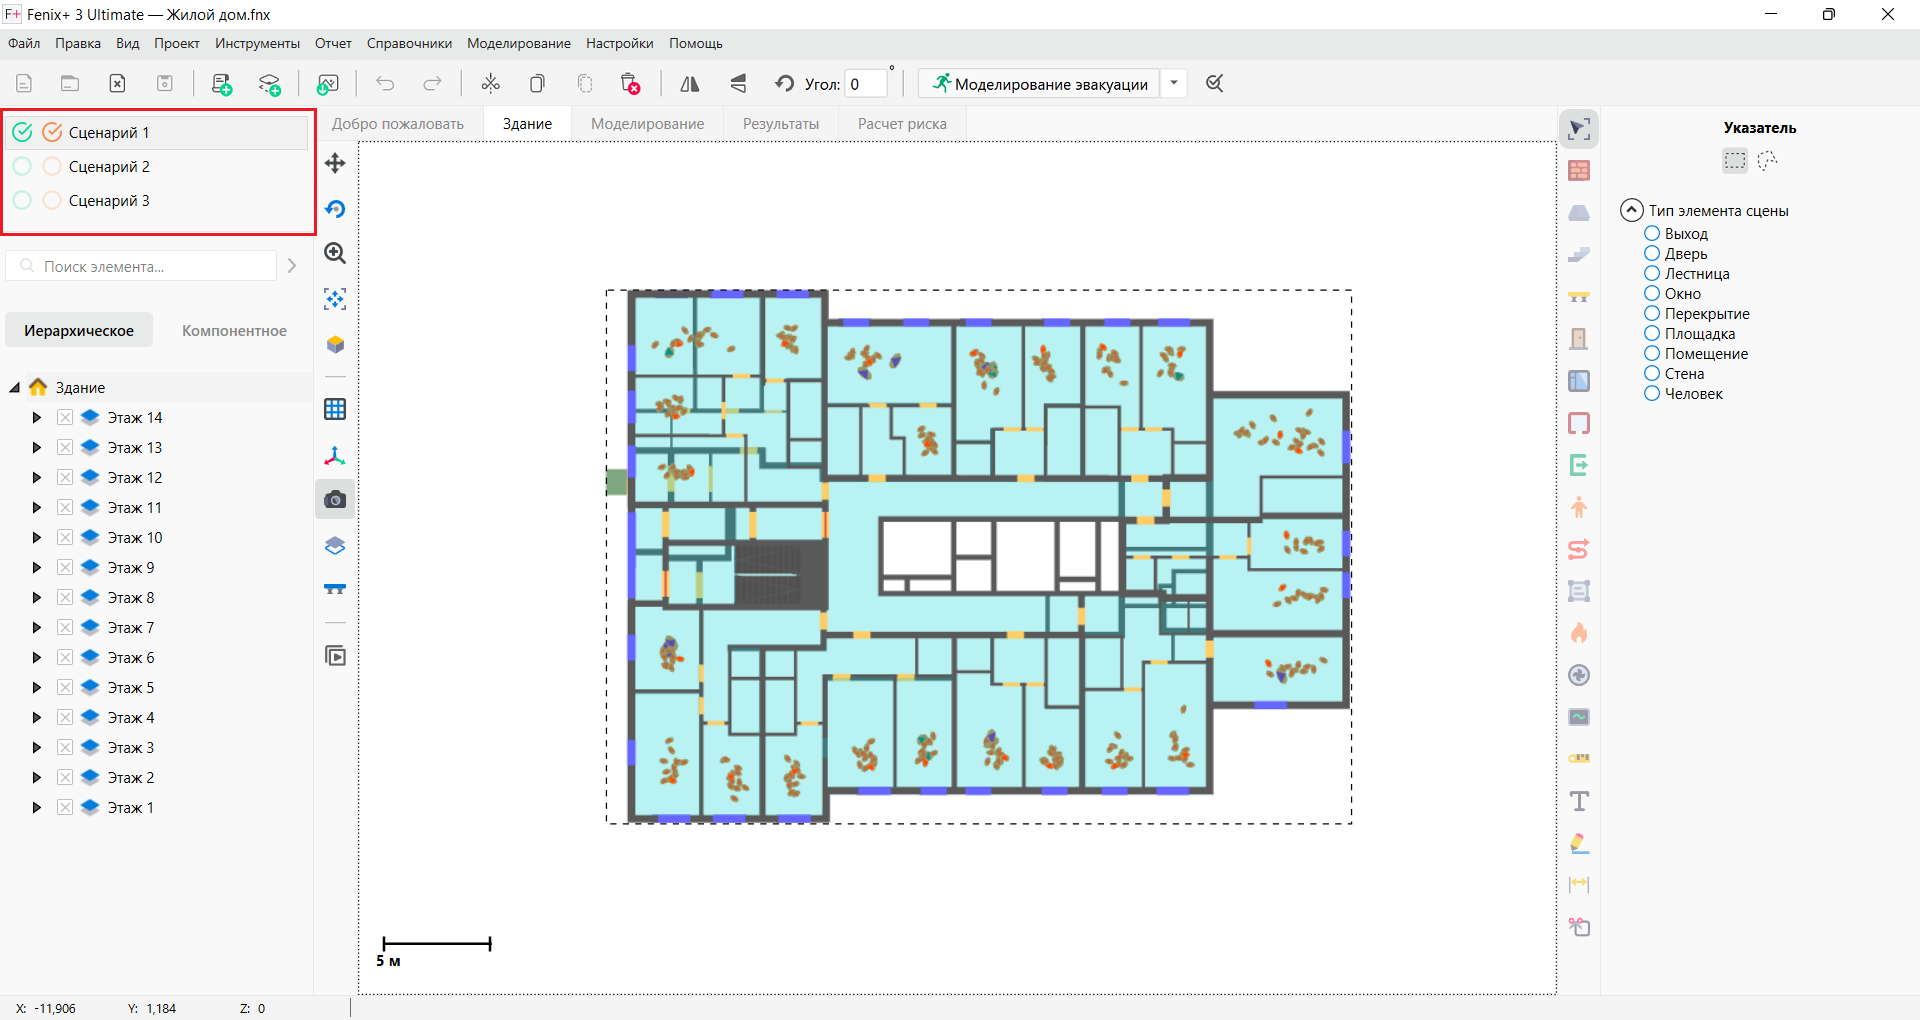The image size is (1920, 1020).
Task: Collapse 'Тип элемента сцены' section
Action: coord(1631,210)
